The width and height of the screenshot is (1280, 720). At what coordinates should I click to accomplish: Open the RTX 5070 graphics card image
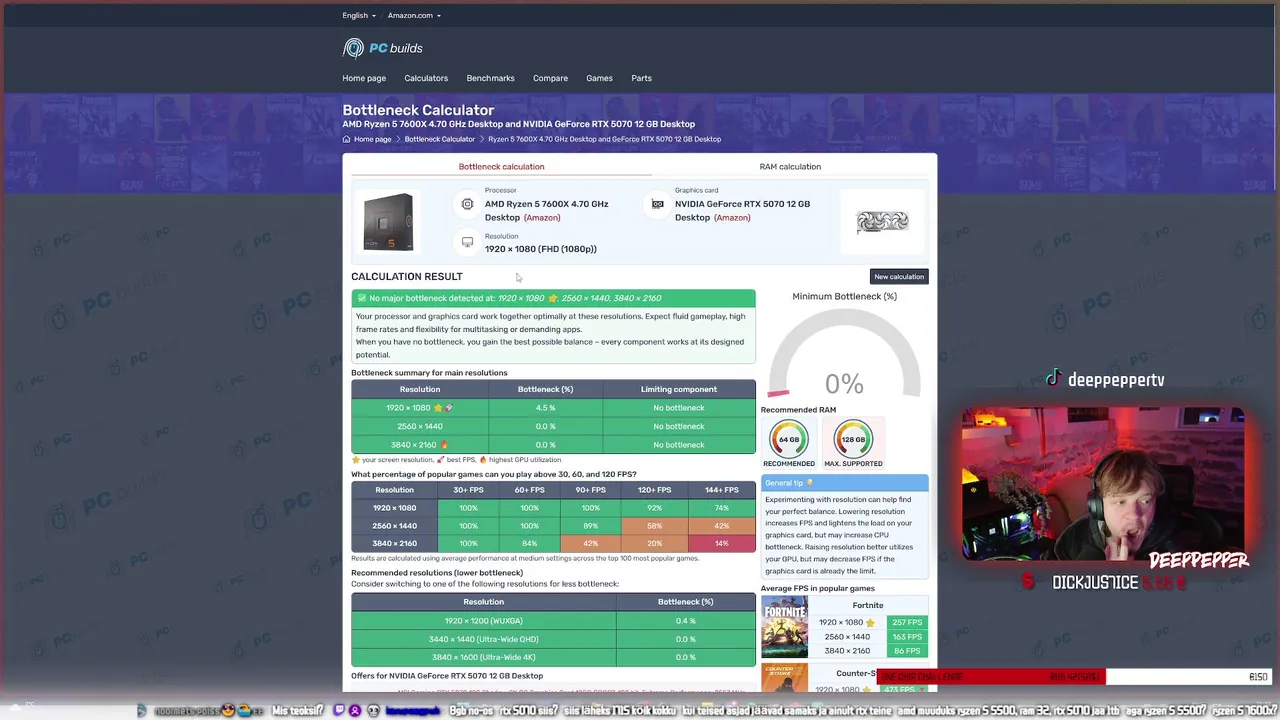pyautogui.click(x=882, y=221)
